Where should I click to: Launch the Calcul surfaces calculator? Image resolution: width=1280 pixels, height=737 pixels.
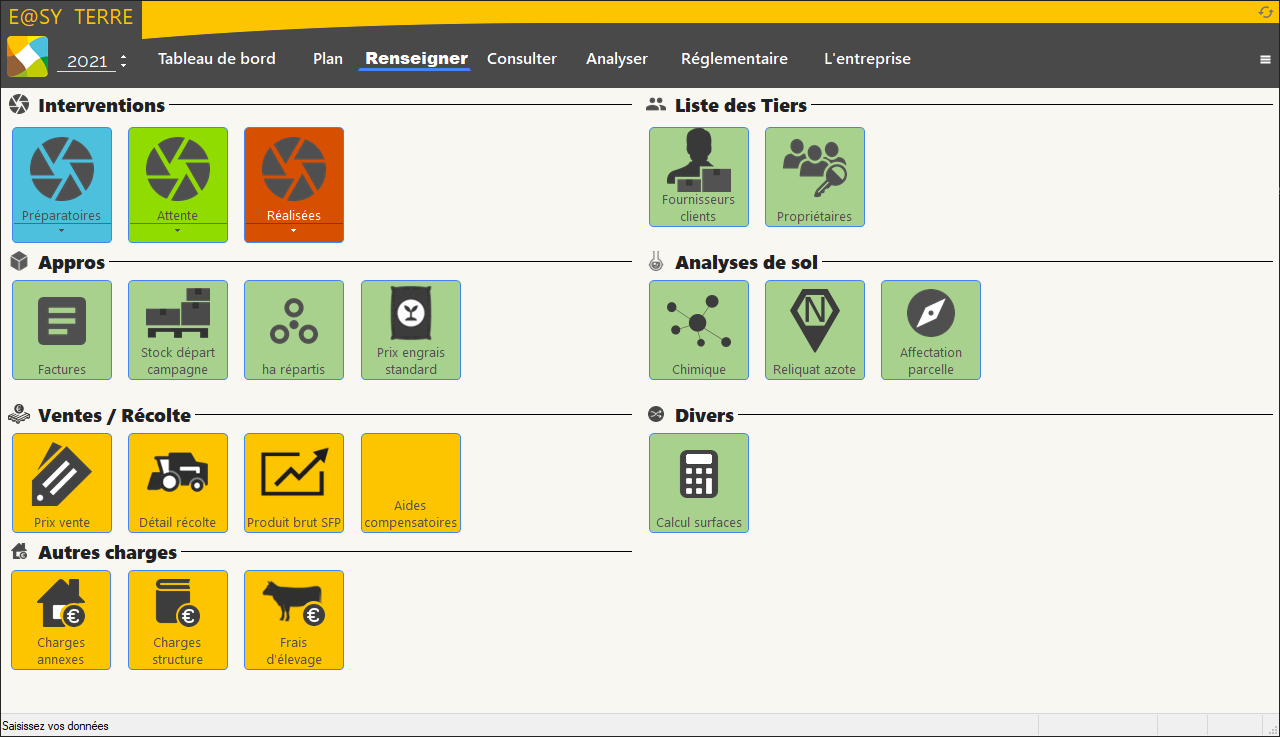pyautogui.click(x=698, y=483)
